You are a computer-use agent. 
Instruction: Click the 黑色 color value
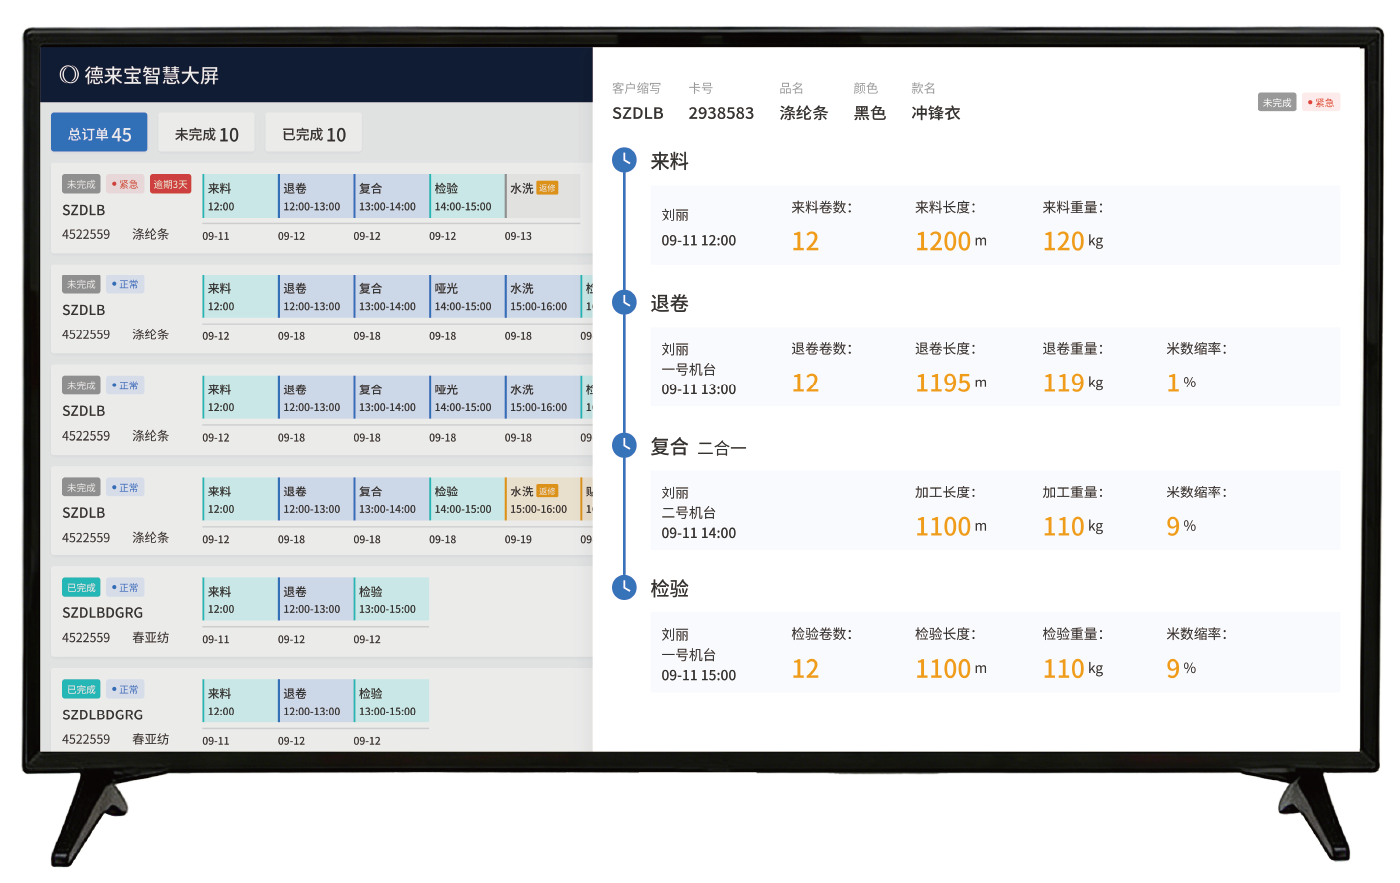point(870,113)
